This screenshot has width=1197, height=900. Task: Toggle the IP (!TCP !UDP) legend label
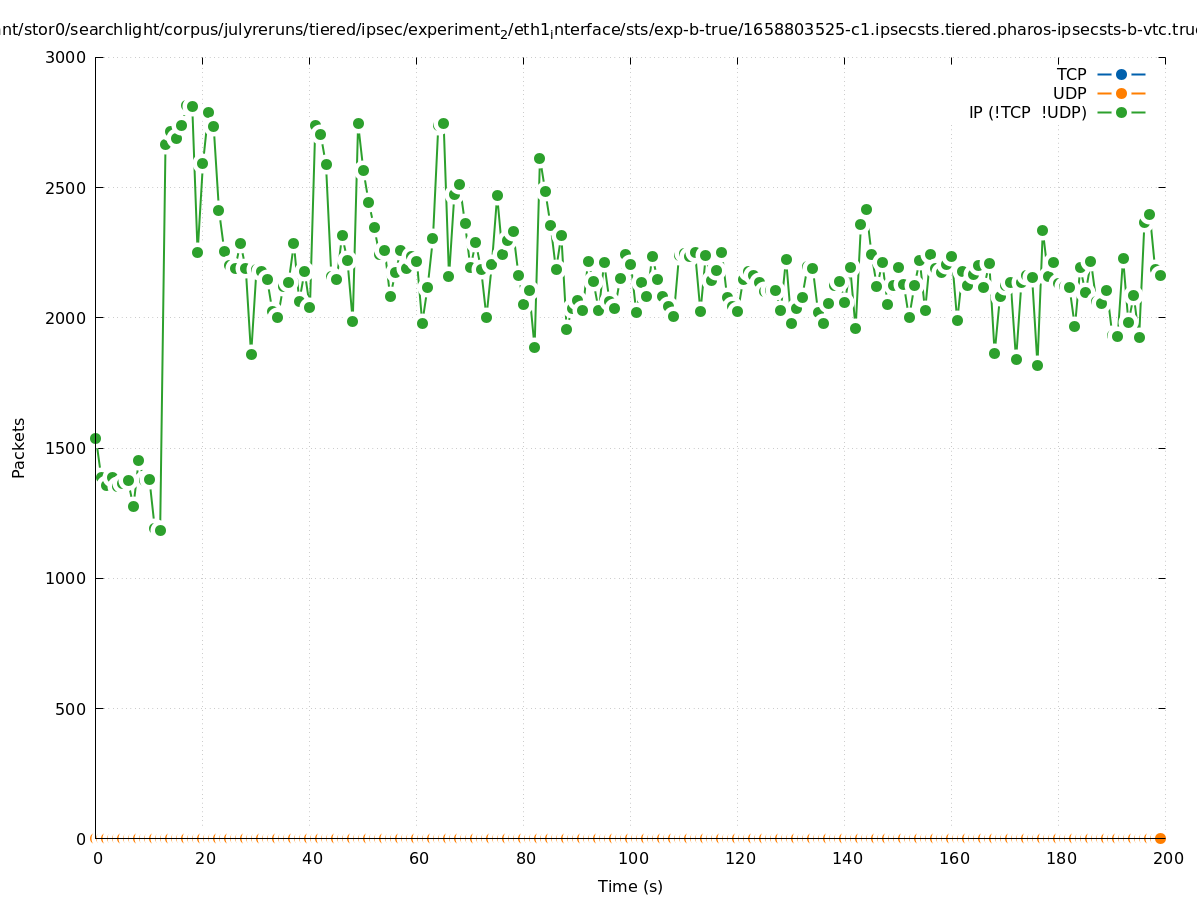click(x=1027, y=112)
